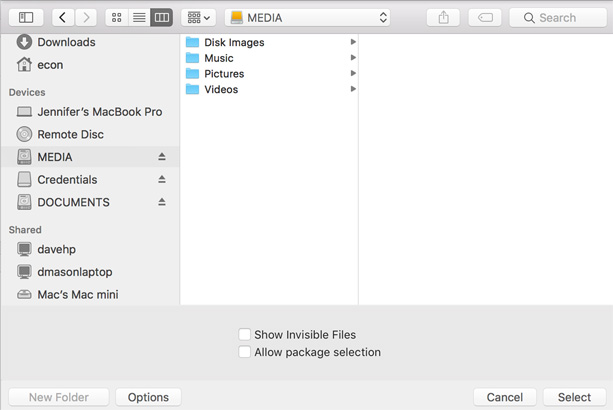Select the Videos folder

click(x=269, y=89)
